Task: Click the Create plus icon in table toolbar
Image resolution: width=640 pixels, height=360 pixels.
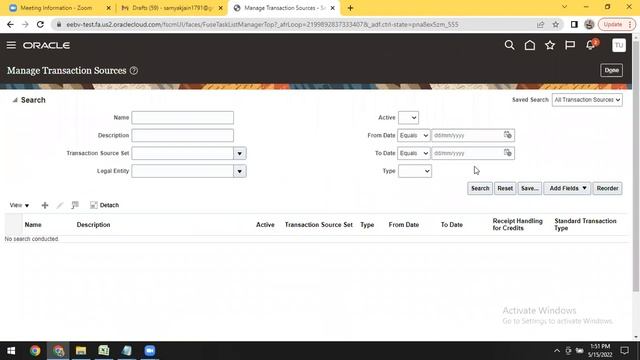Action: (x=45, y=205)
